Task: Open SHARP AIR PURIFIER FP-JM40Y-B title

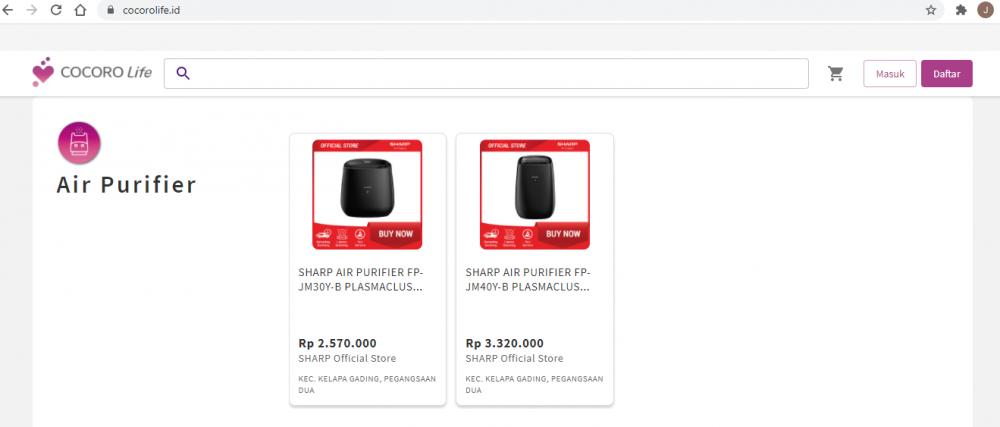Action: click(527, 279)
